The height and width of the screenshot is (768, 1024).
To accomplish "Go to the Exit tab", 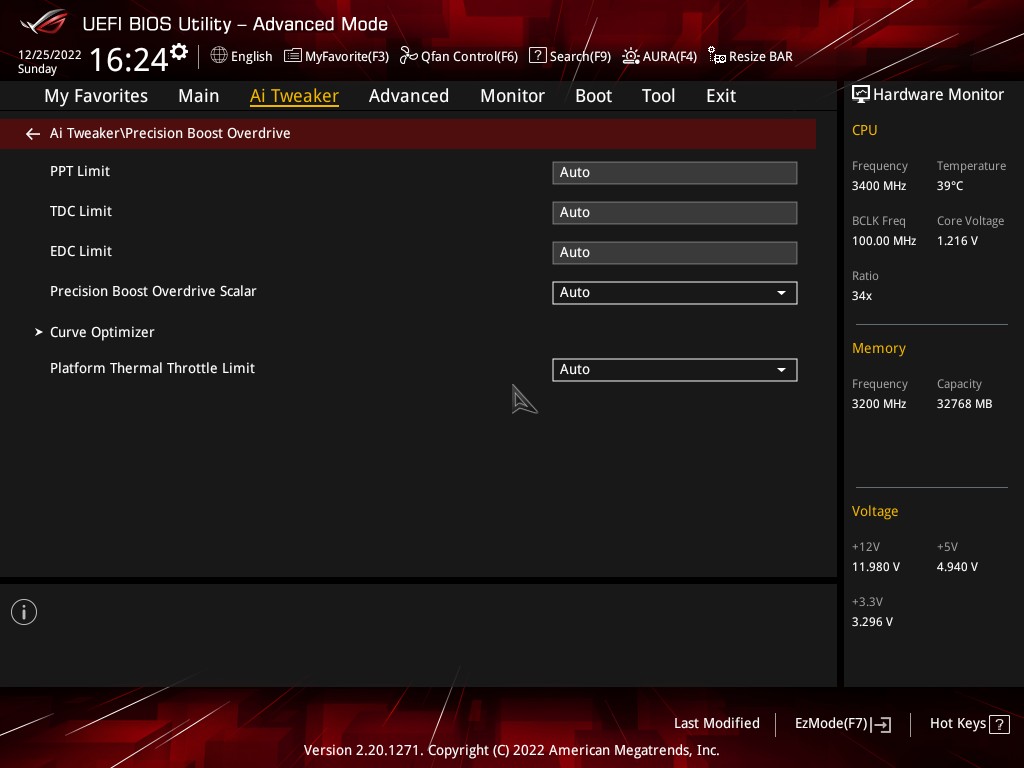I will (x=721, y=96).
